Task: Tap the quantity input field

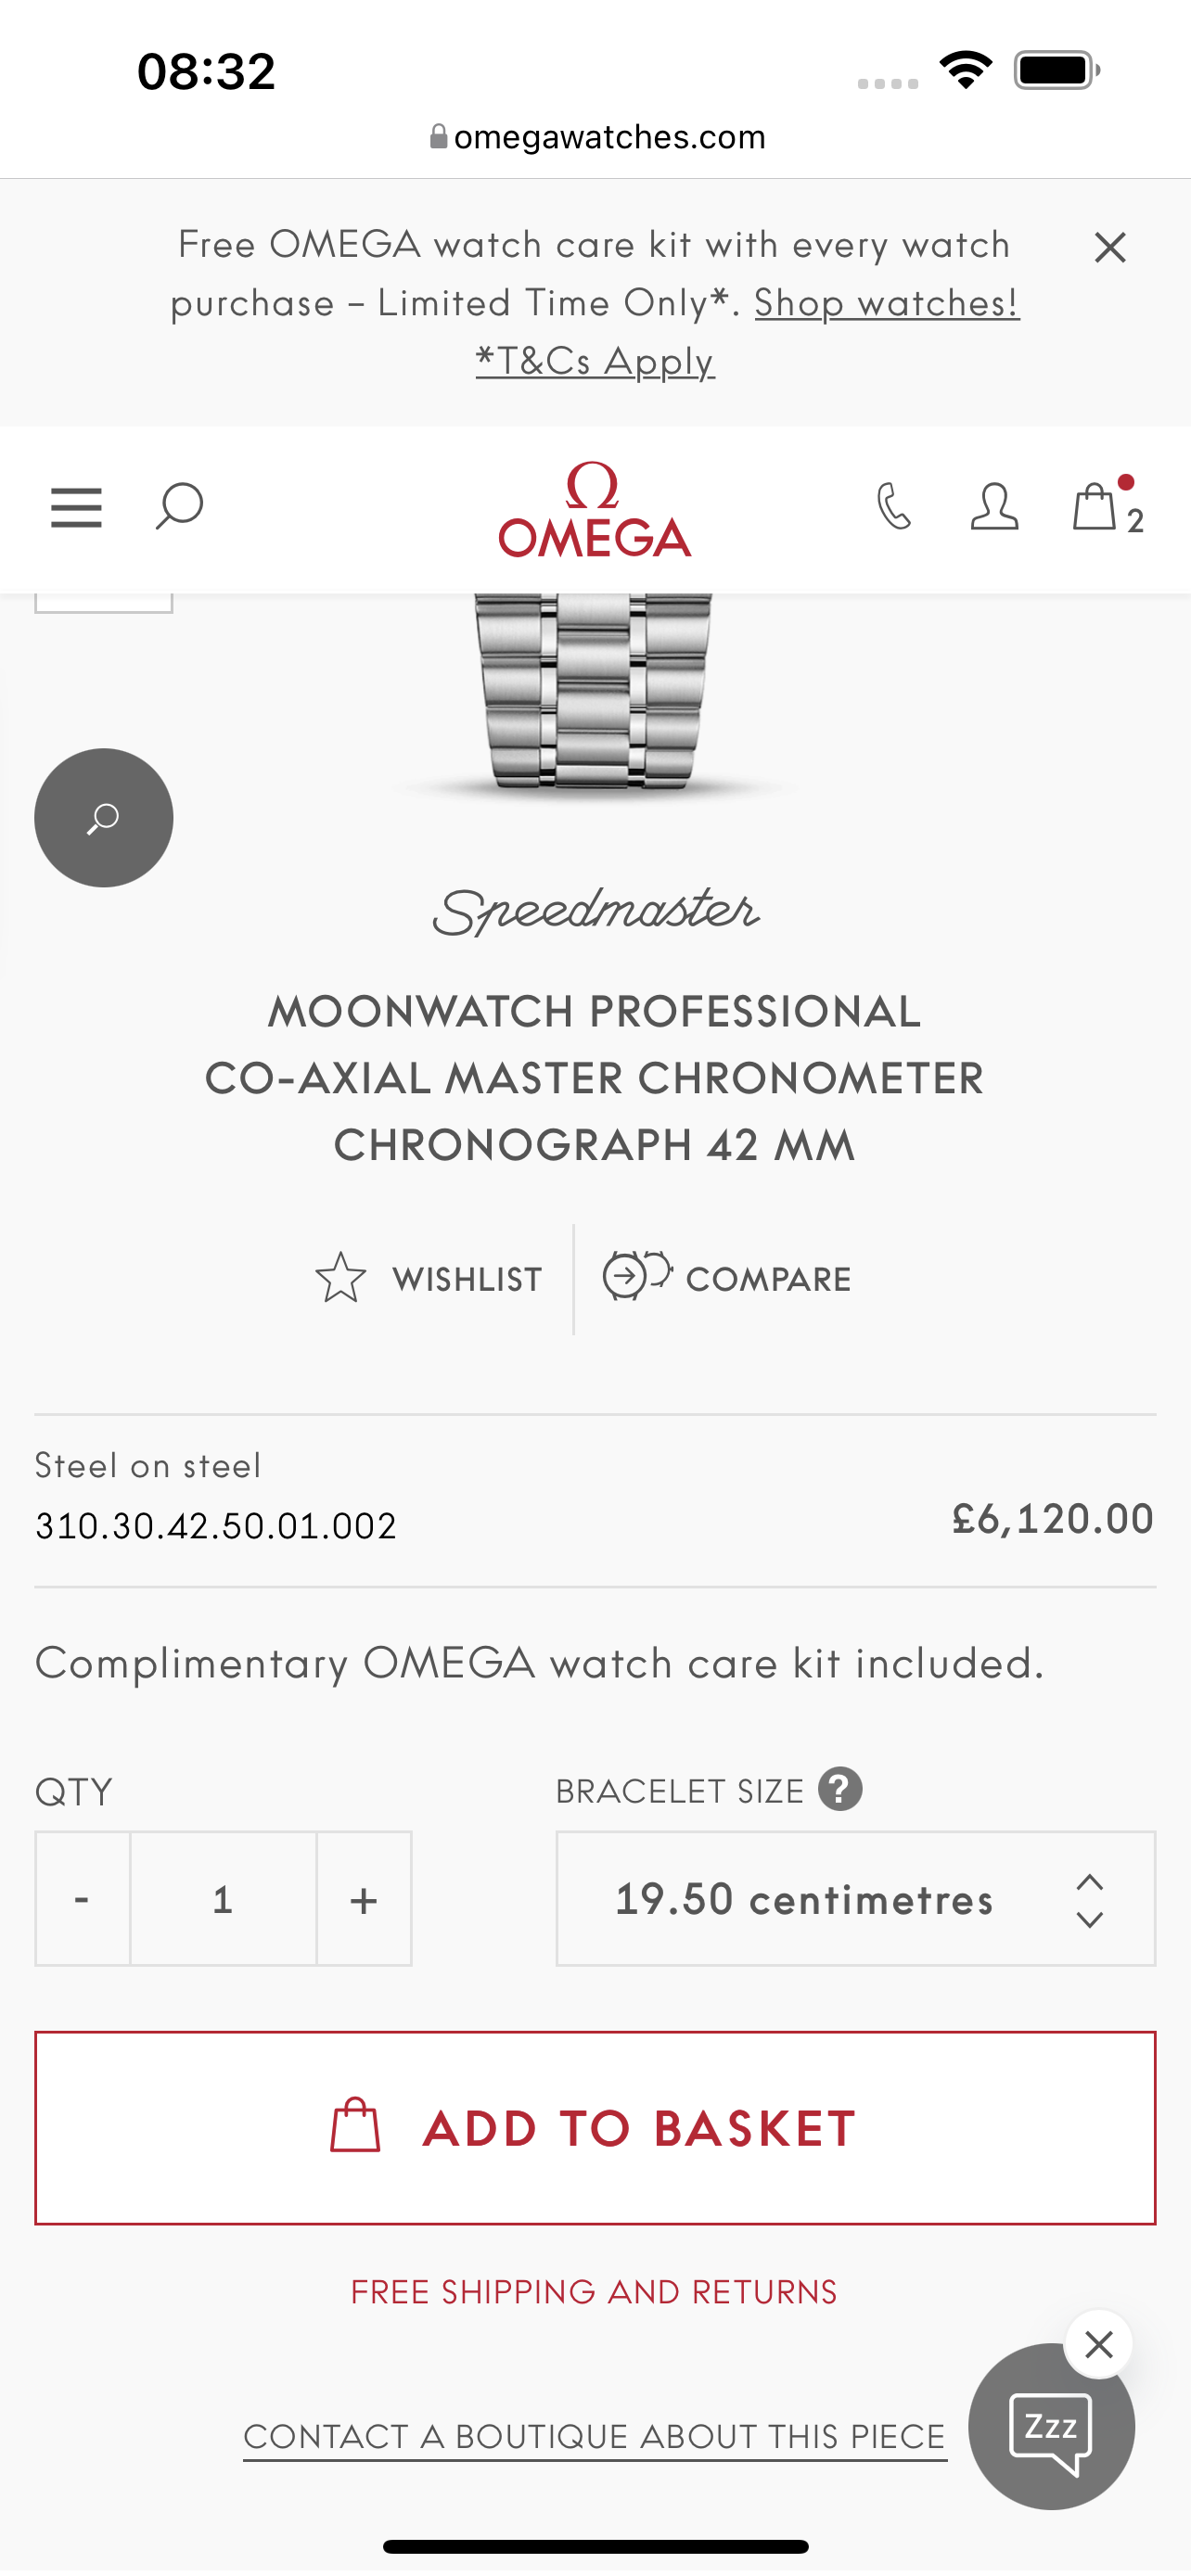Action: pyautogui.click(x=223, y=1899)
